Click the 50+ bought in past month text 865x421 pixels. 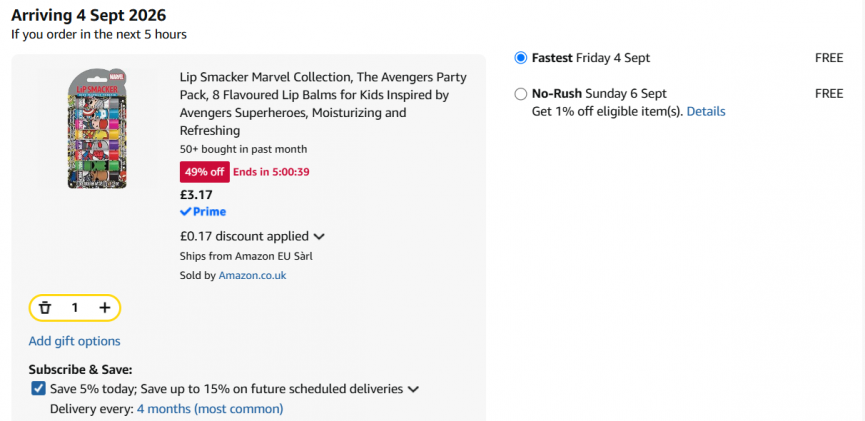[x=243, y=149]
